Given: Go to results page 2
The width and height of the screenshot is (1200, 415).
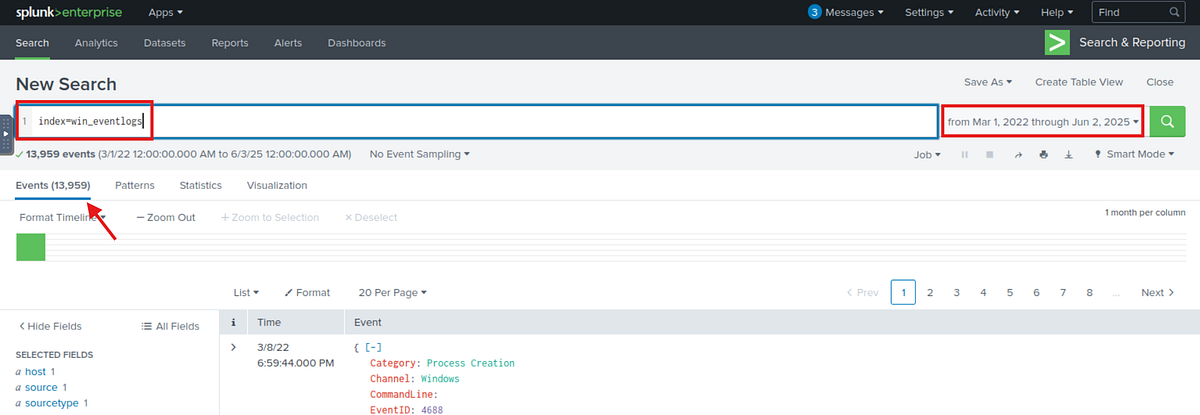Looking at the screenshot, I should click(x=930, y=292).
